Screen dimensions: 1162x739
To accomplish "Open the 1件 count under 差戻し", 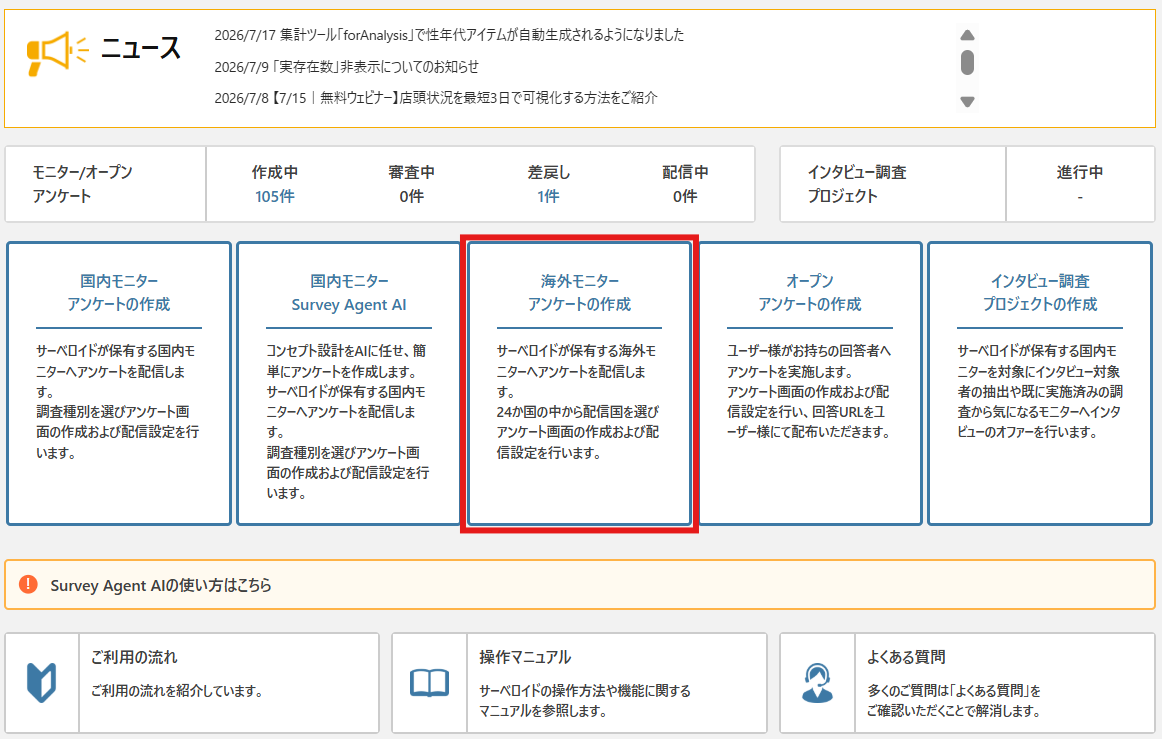I will coord(548,196).
